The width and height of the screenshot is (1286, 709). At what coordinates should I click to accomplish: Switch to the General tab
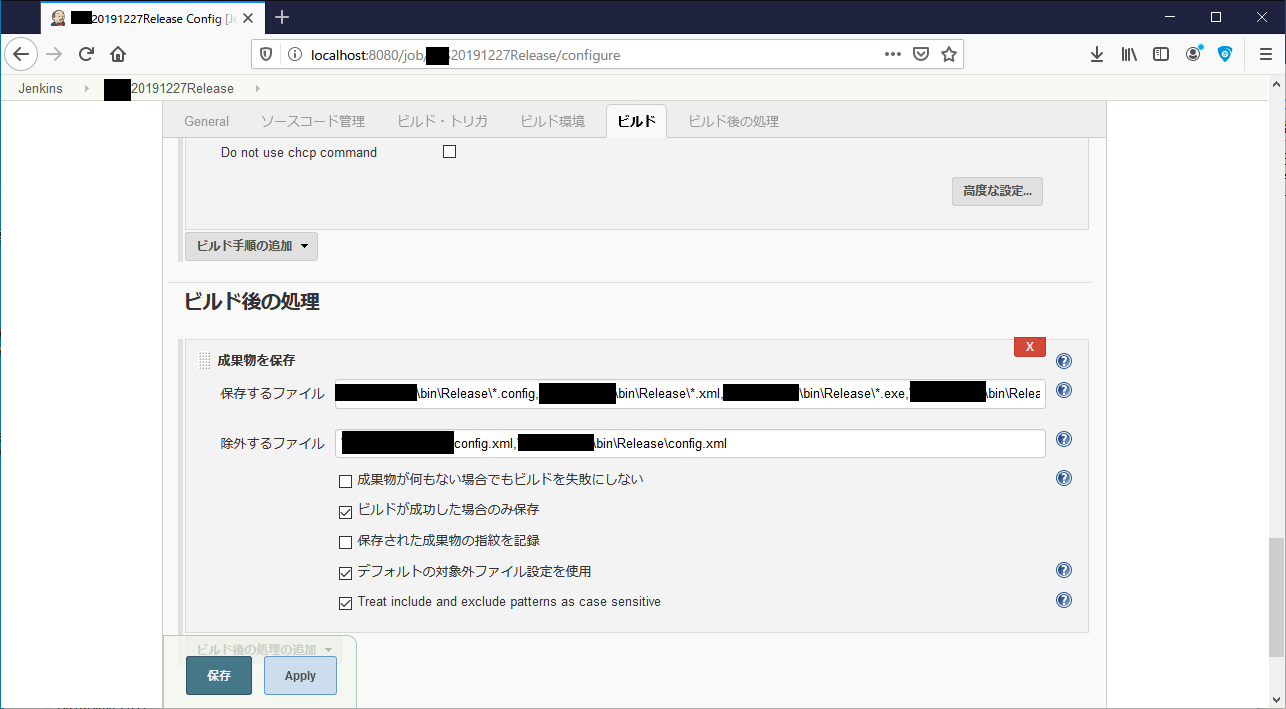[206, 121]
